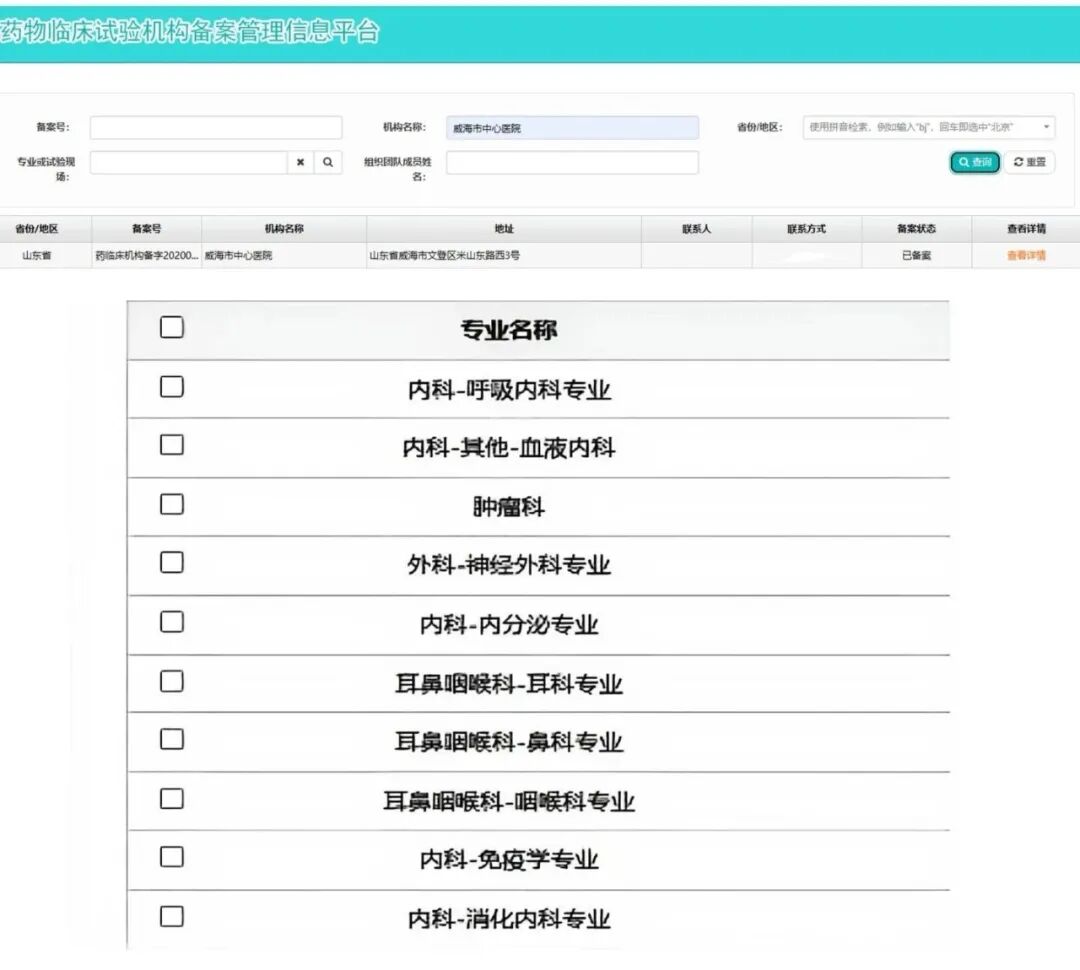The image size is (1080, 970).
Task: Check the 内科-呼吸内科专业 checkbox
Action: point(172,387)
